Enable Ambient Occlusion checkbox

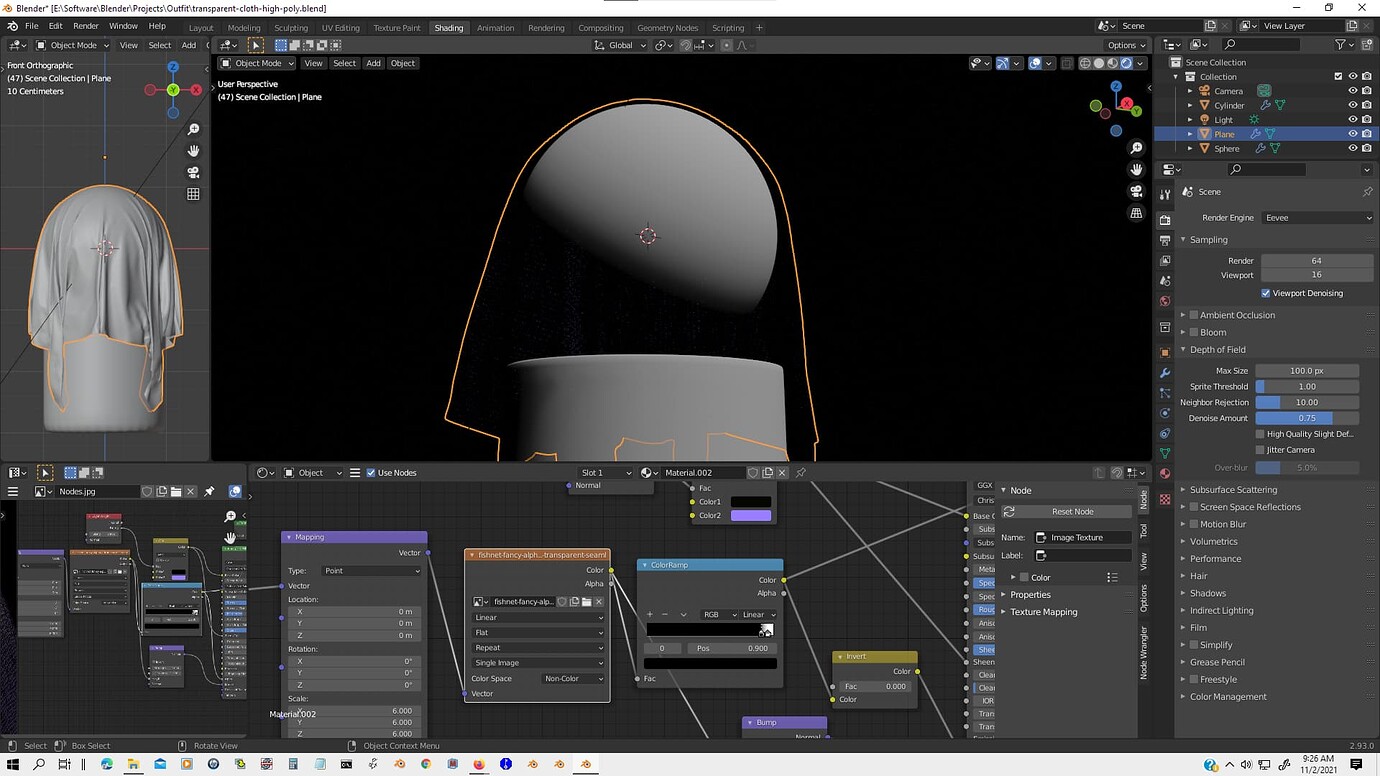tap(1193, 315)
